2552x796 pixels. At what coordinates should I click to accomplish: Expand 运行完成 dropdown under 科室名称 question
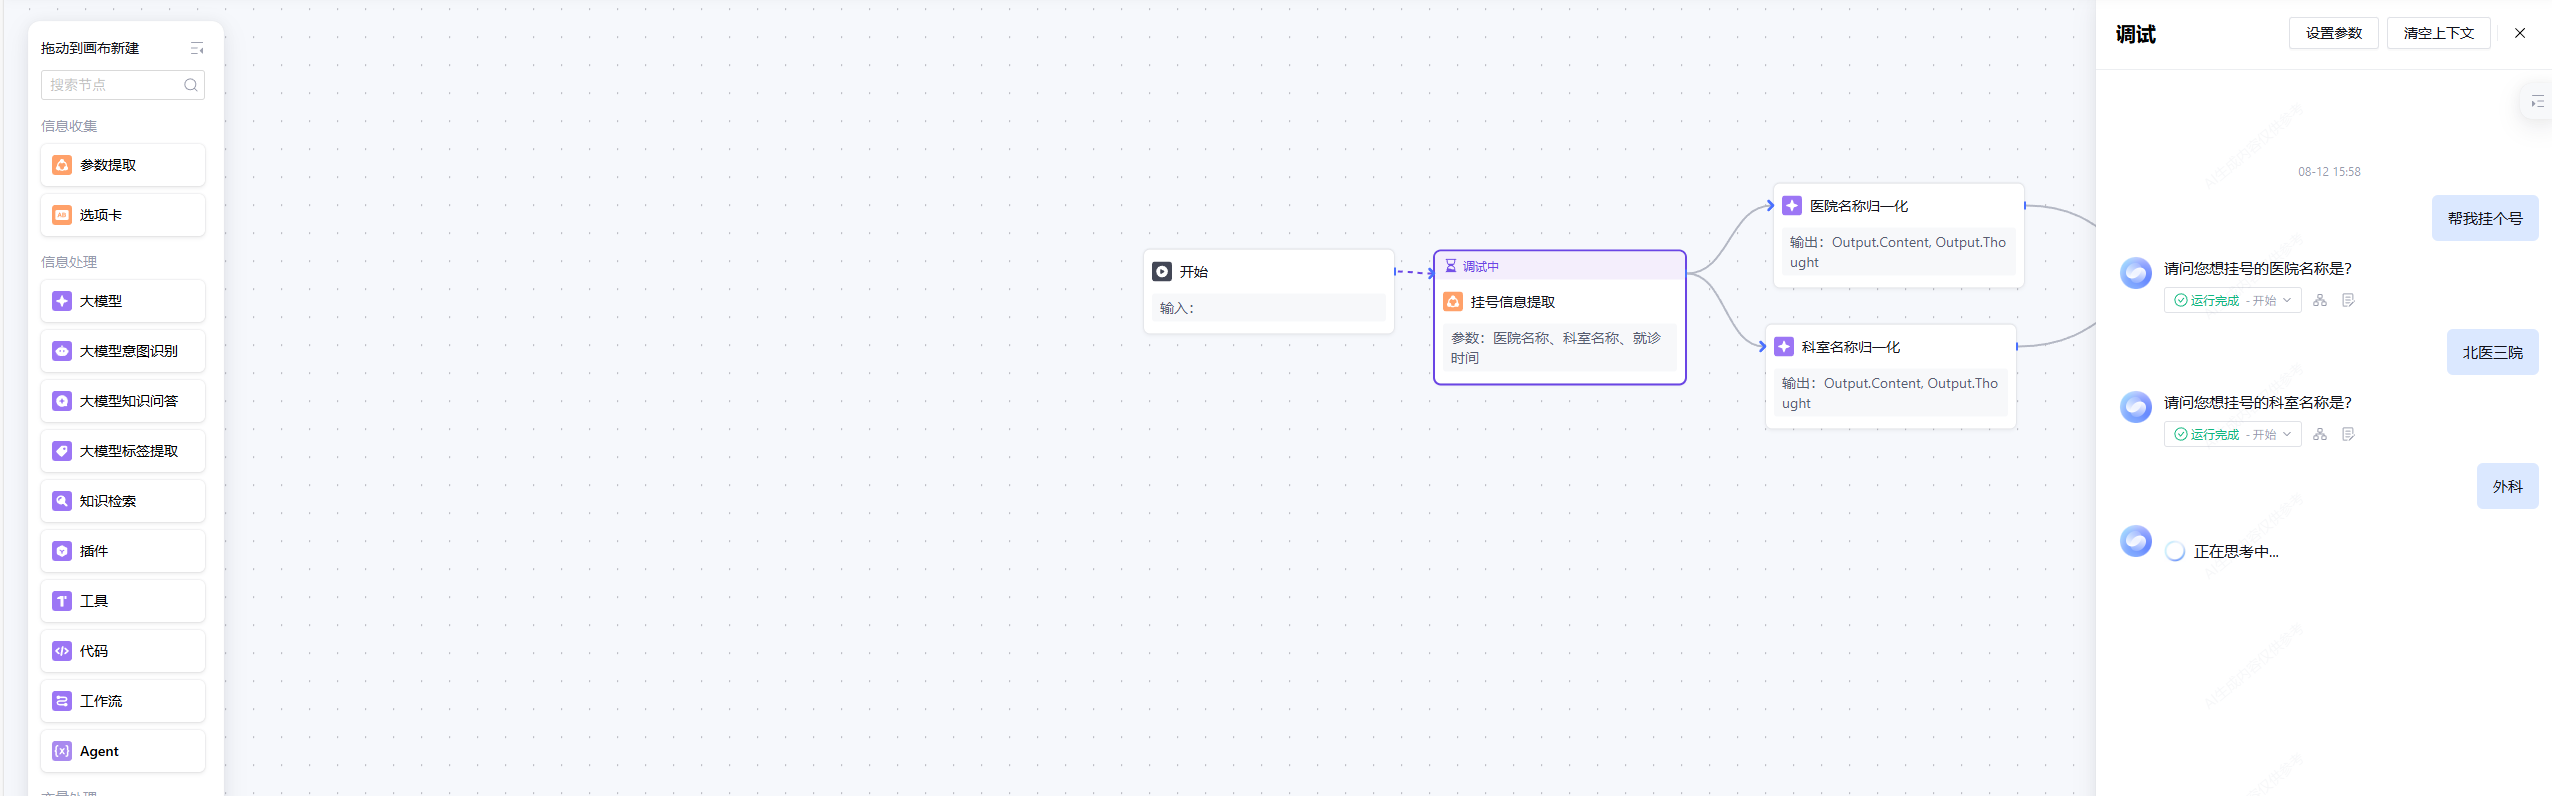[2286, 434]
